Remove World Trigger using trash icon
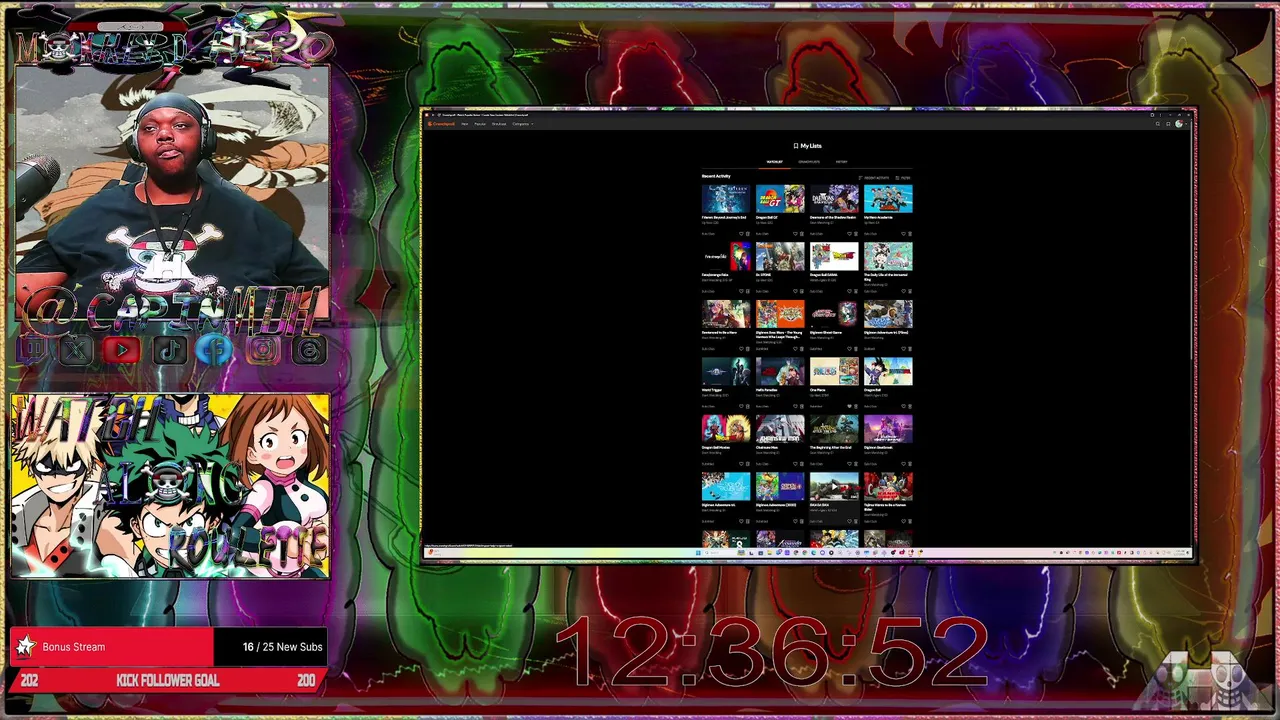1280x720 pixels. (x=748, y=406)
